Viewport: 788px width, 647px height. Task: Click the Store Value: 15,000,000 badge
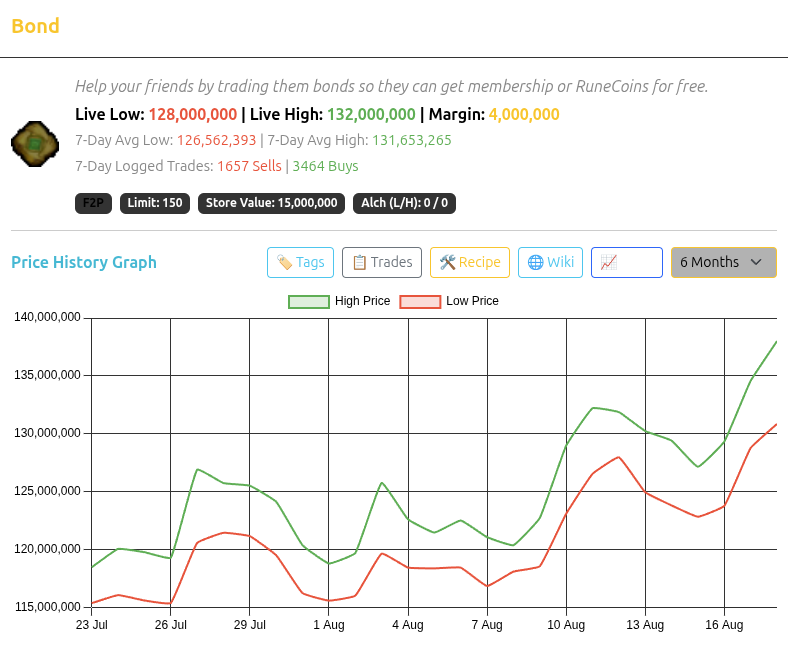pyautogui.click(x=271, y=203)
